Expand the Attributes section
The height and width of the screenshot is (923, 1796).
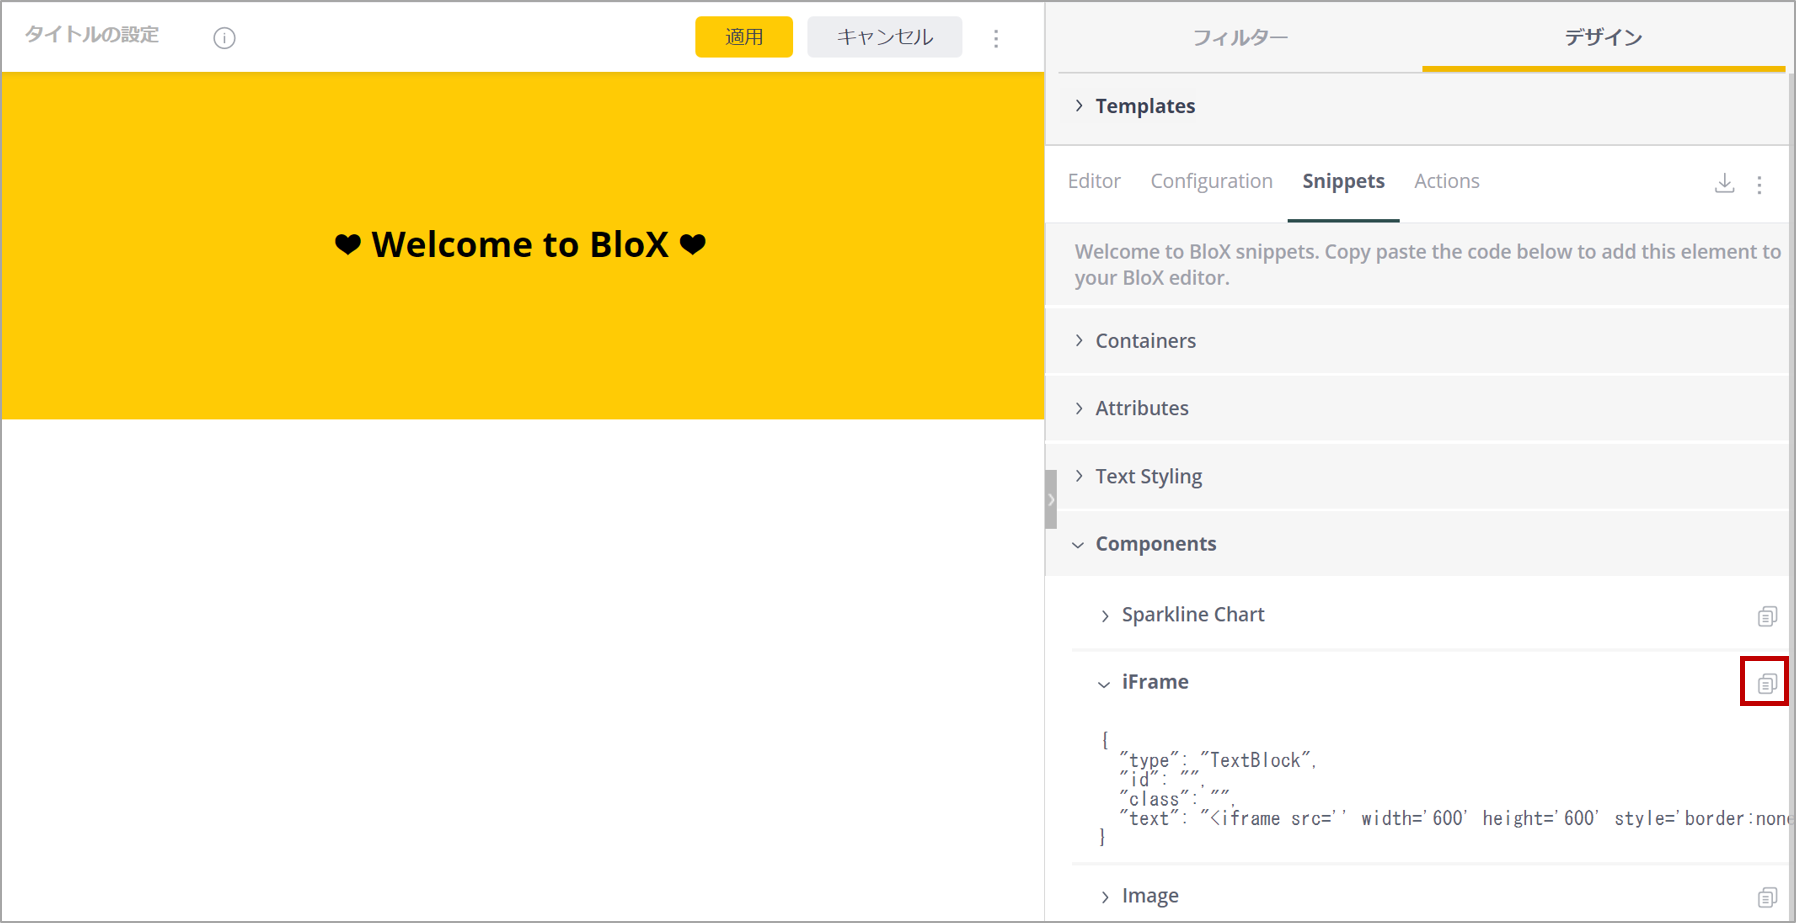point(1417,408)
